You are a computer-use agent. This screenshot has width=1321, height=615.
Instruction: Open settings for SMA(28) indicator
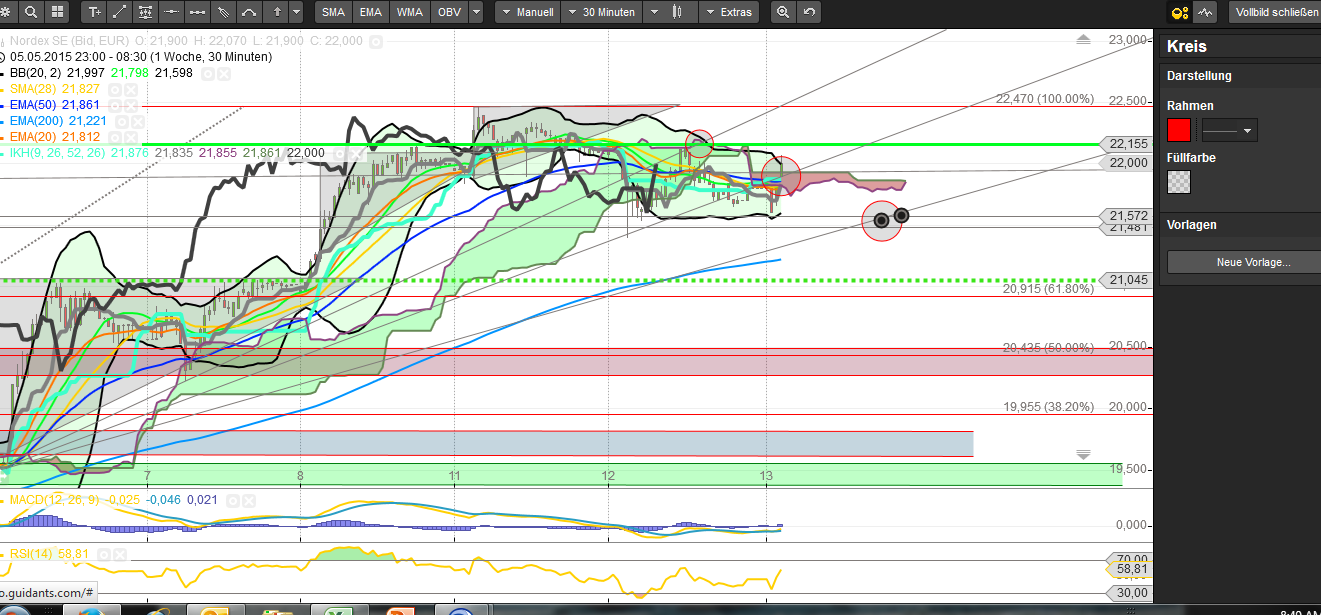point(116,89)
